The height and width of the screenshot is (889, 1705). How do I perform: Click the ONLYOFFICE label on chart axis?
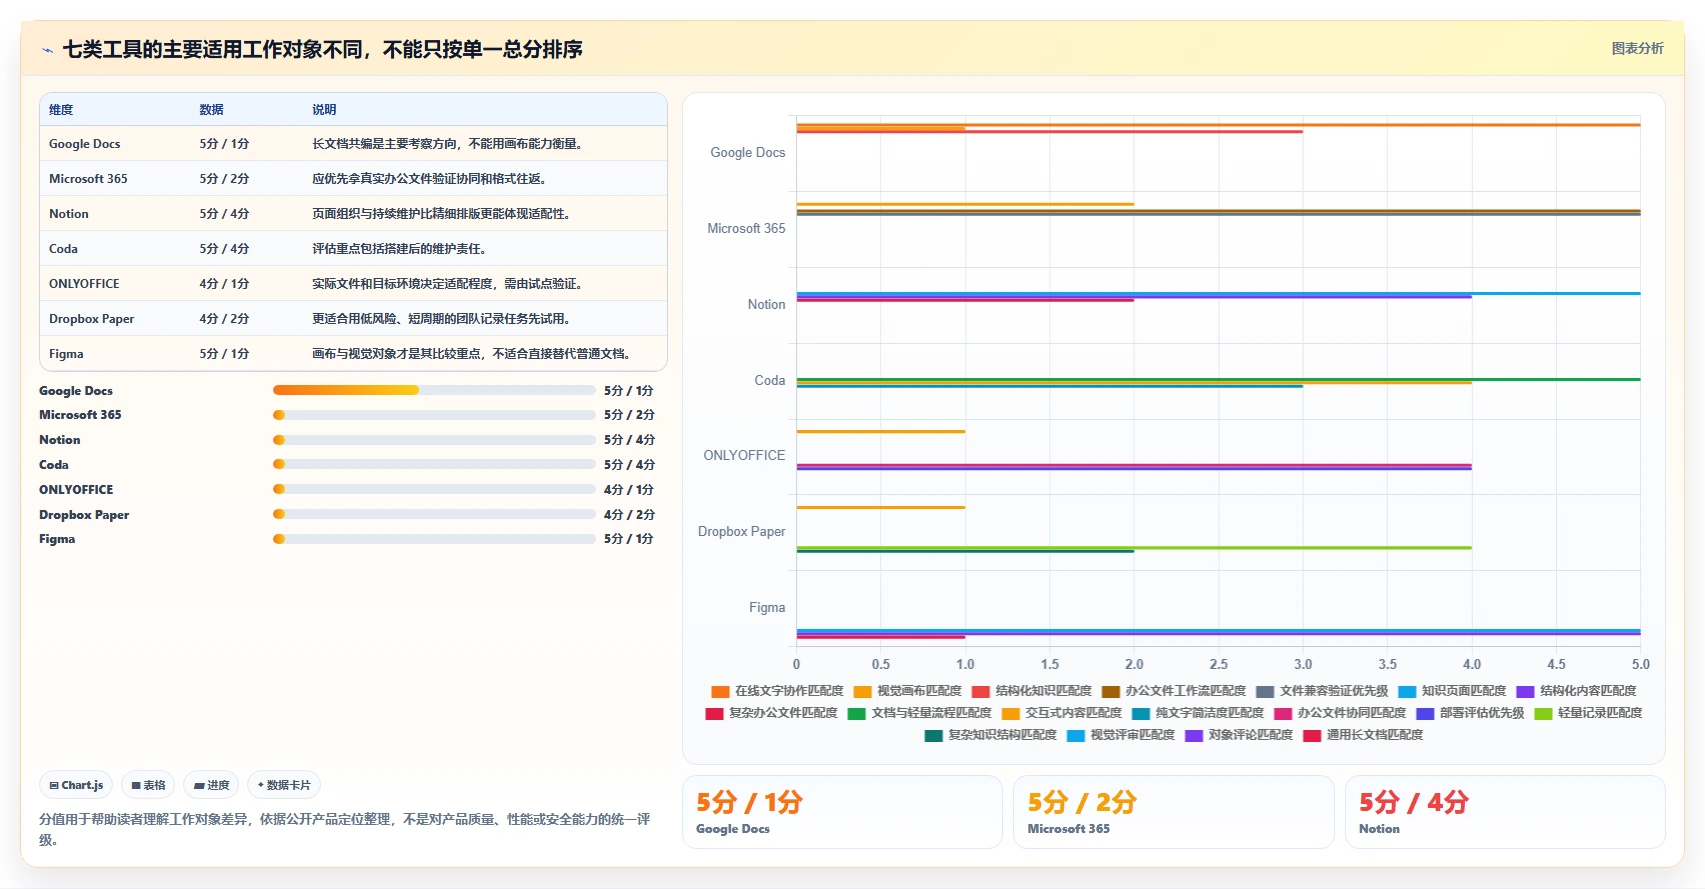click(x=744, y=456)
